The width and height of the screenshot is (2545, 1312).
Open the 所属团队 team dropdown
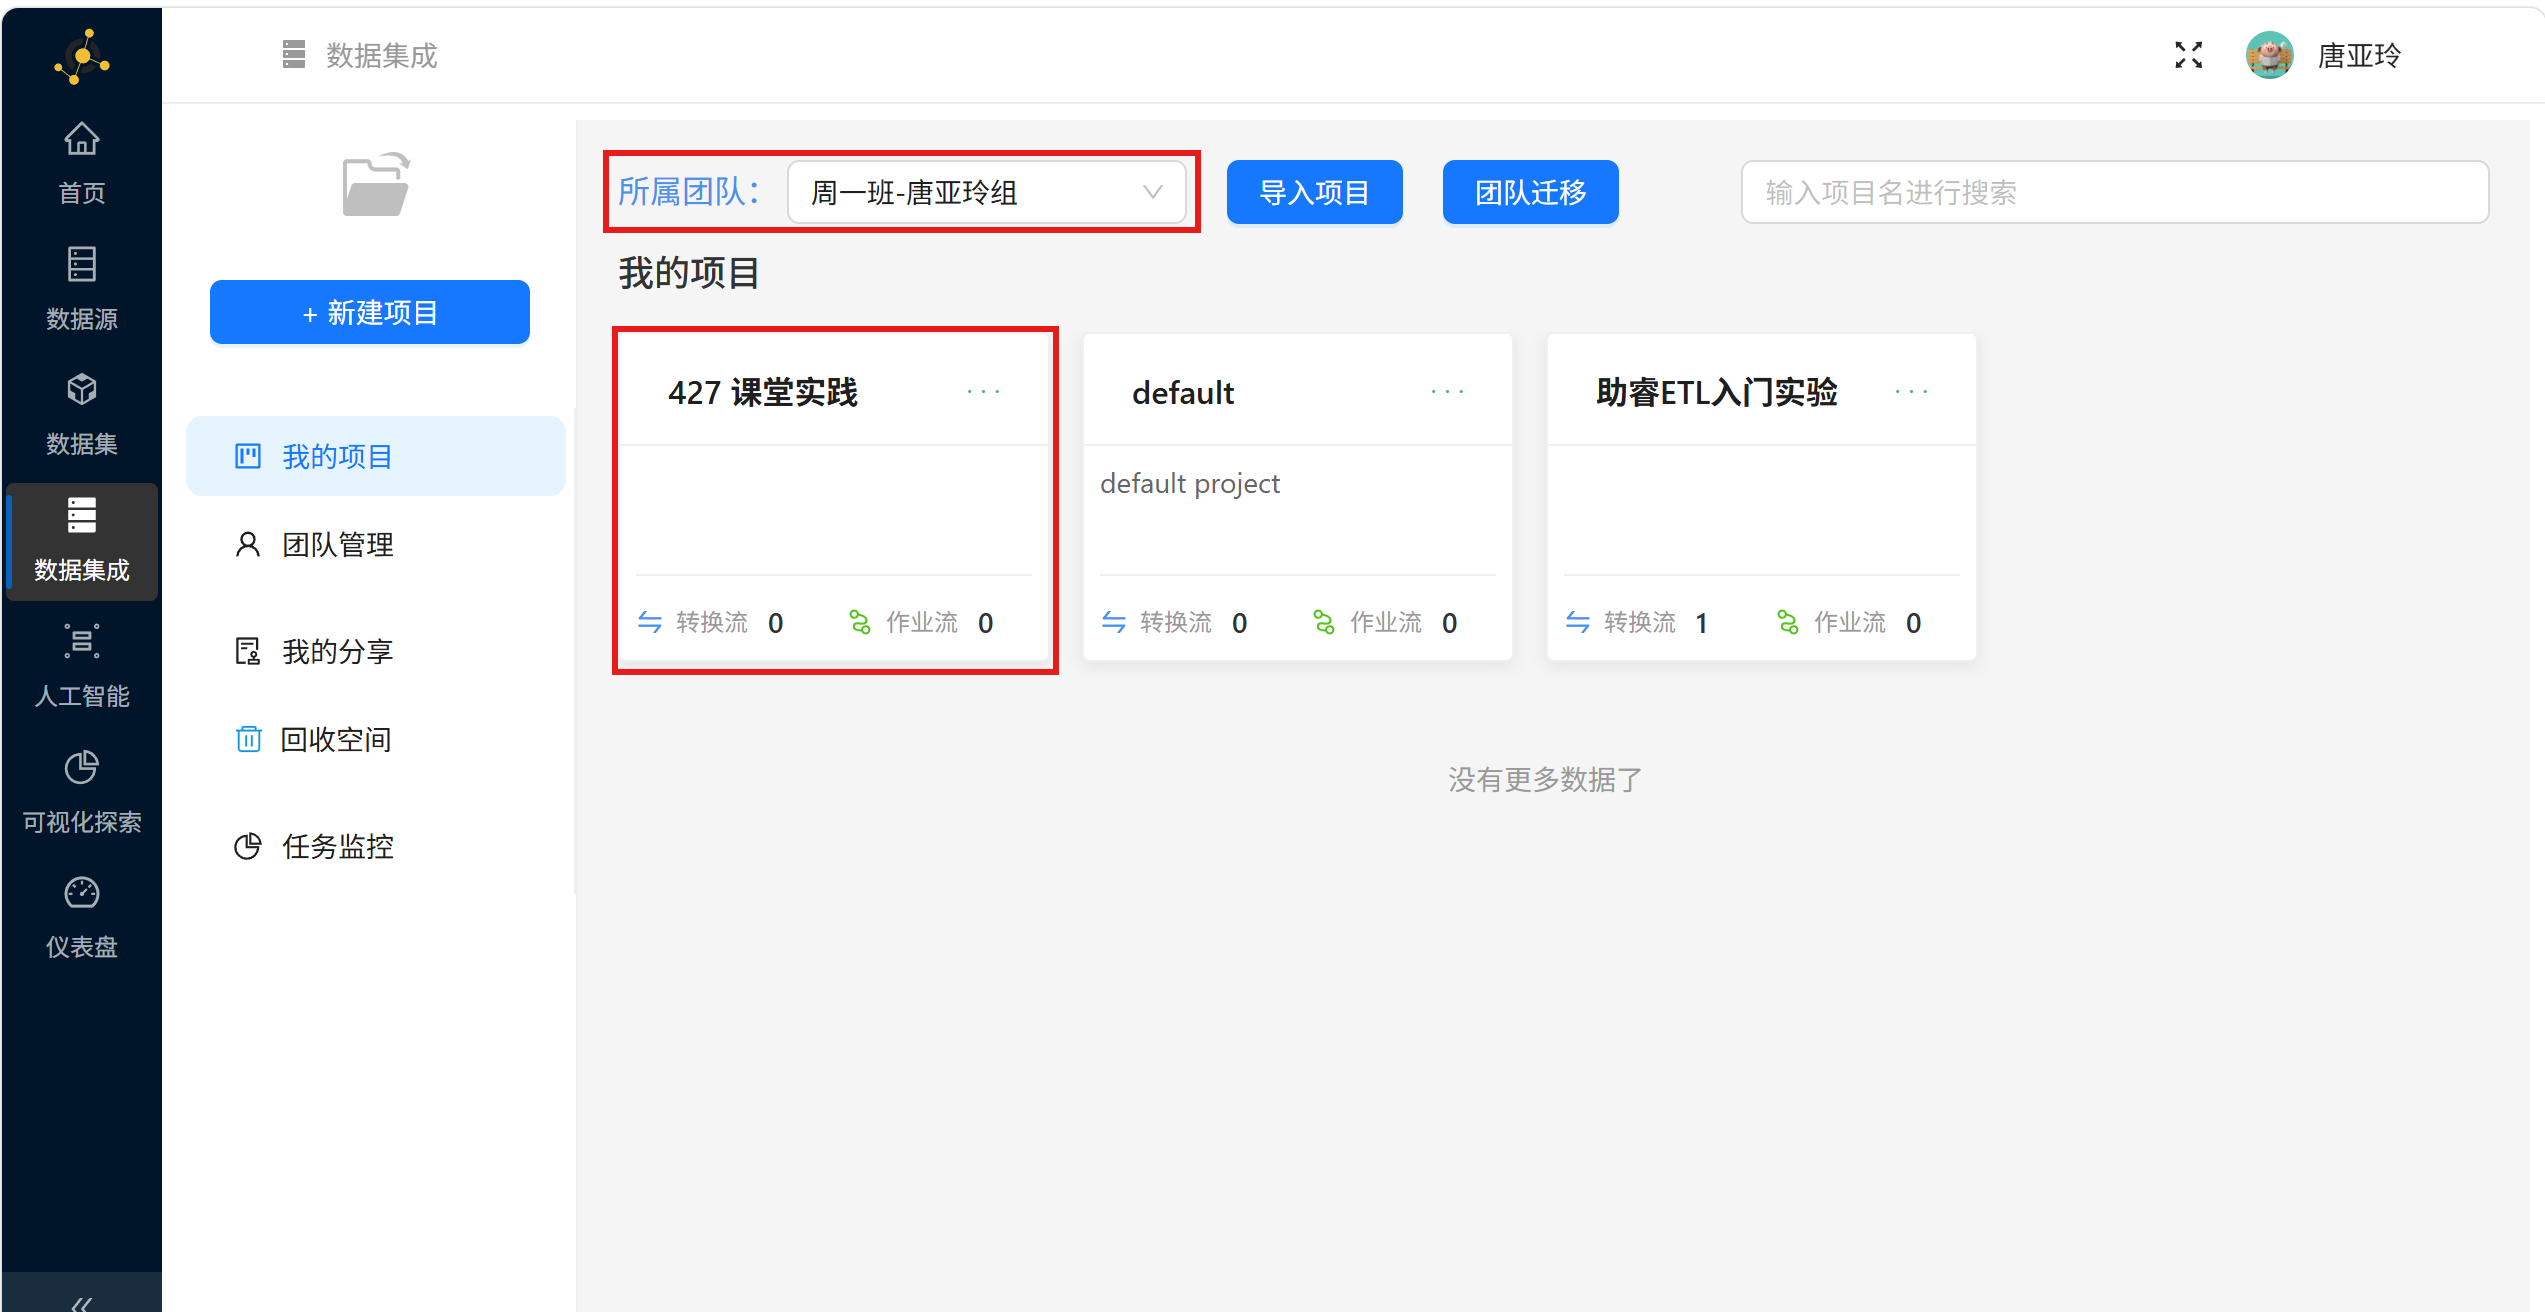click(x=986, y=192)
